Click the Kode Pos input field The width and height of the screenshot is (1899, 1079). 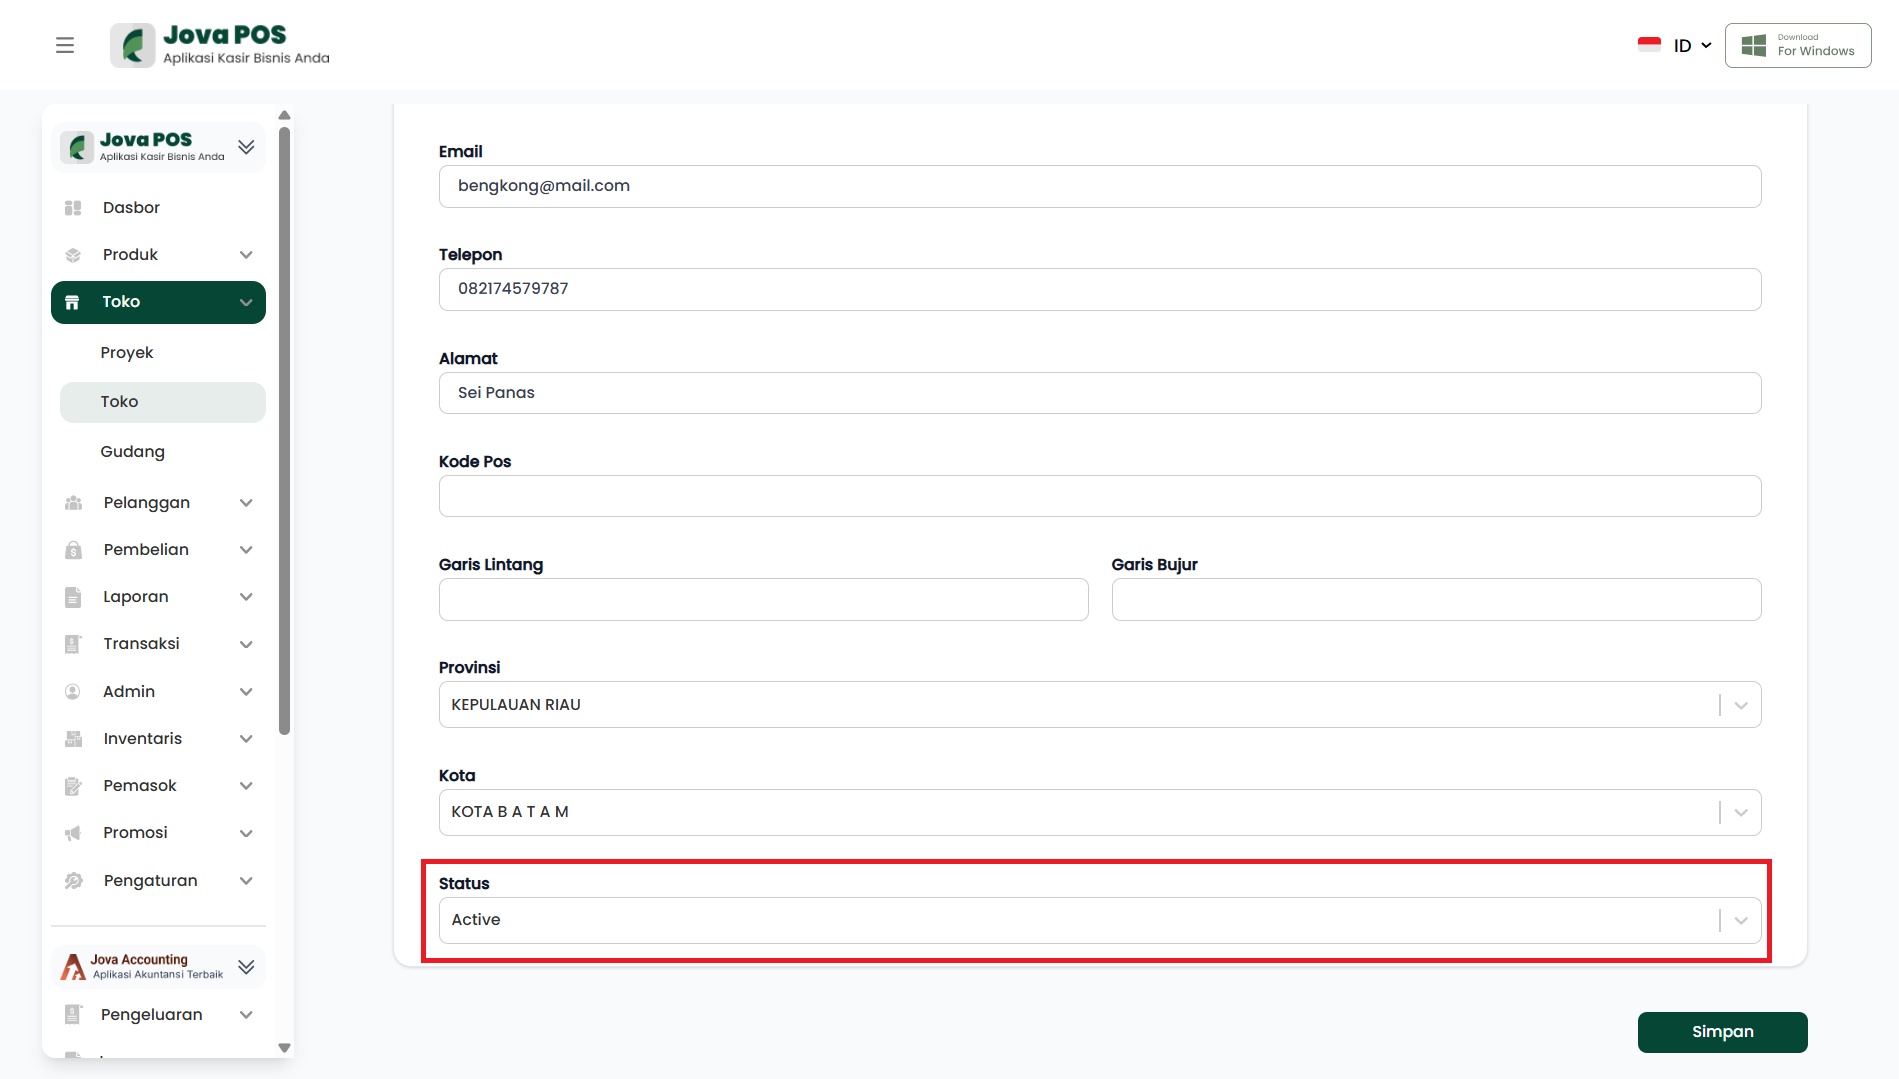(x=1099, y=496)
